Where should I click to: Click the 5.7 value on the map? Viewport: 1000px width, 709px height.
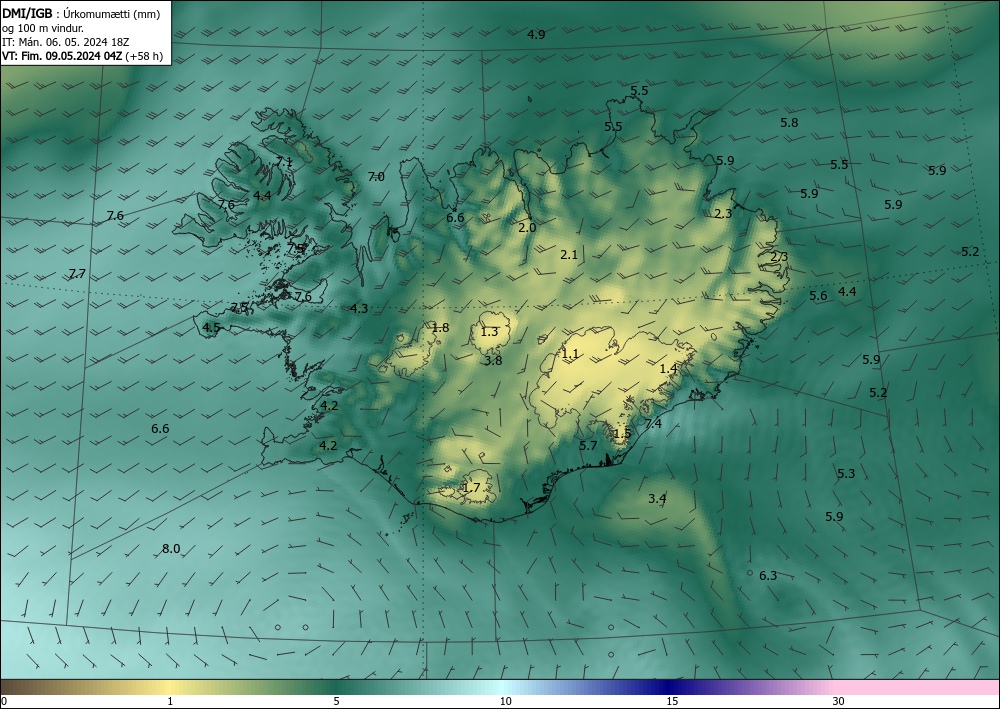tap(588, 445)
